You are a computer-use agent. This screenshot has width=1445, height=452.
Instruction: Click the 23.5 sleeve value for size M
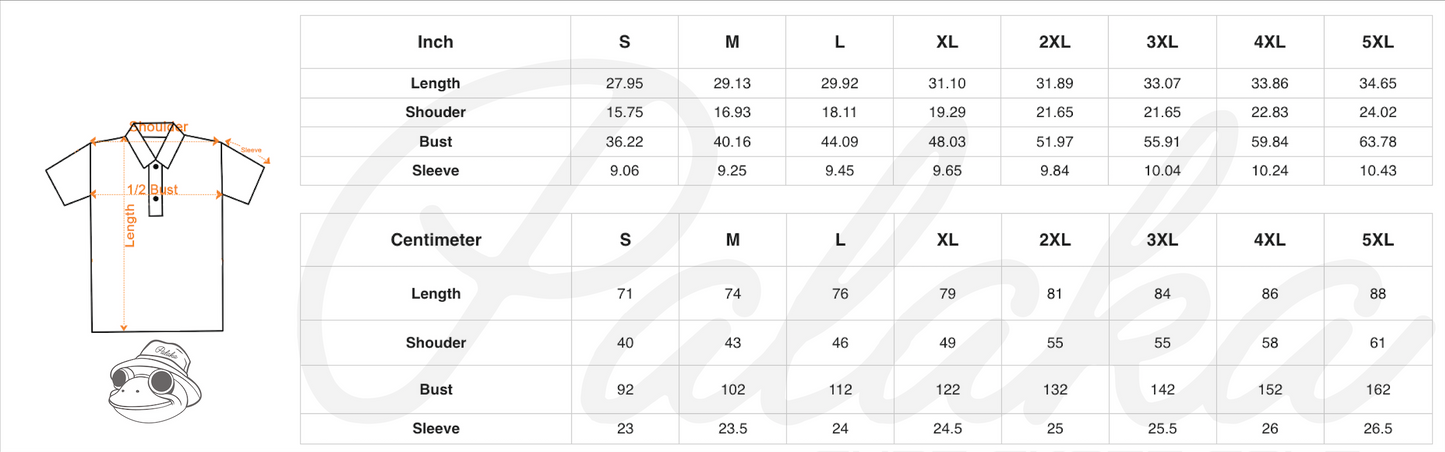[x=732, y=429]
